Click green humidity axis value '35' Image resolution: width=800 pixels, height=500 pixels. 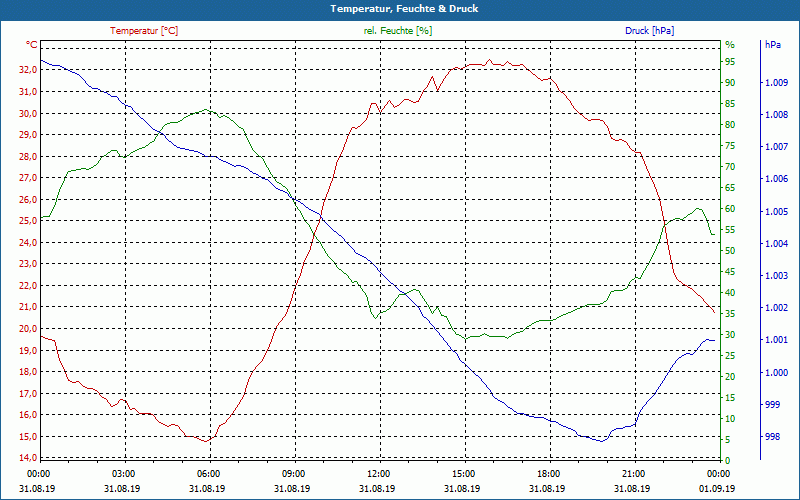pos(730,314)
